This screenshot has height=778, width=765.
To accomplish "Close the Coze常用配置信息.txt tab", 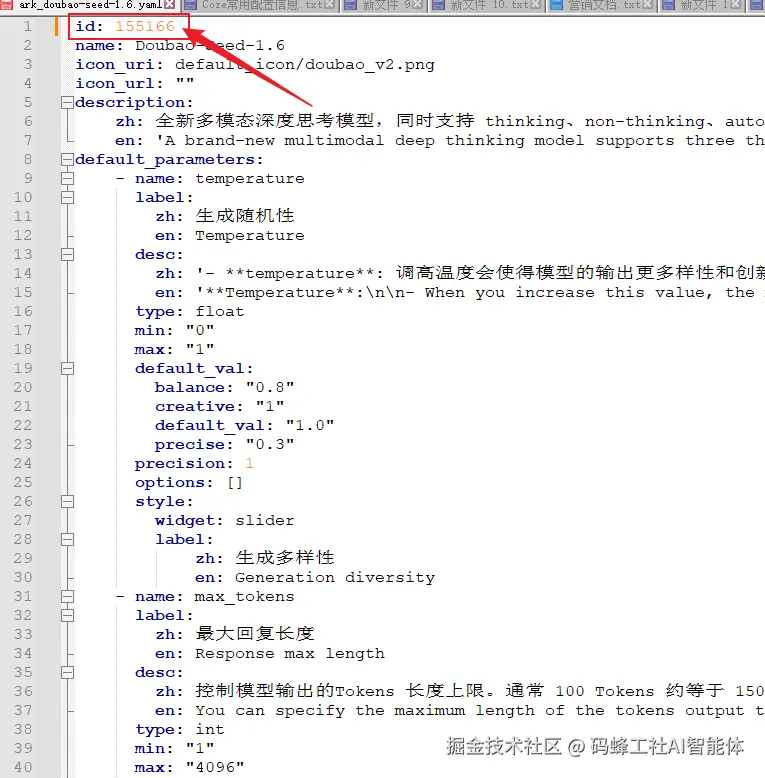I will (x=330, y=5).
